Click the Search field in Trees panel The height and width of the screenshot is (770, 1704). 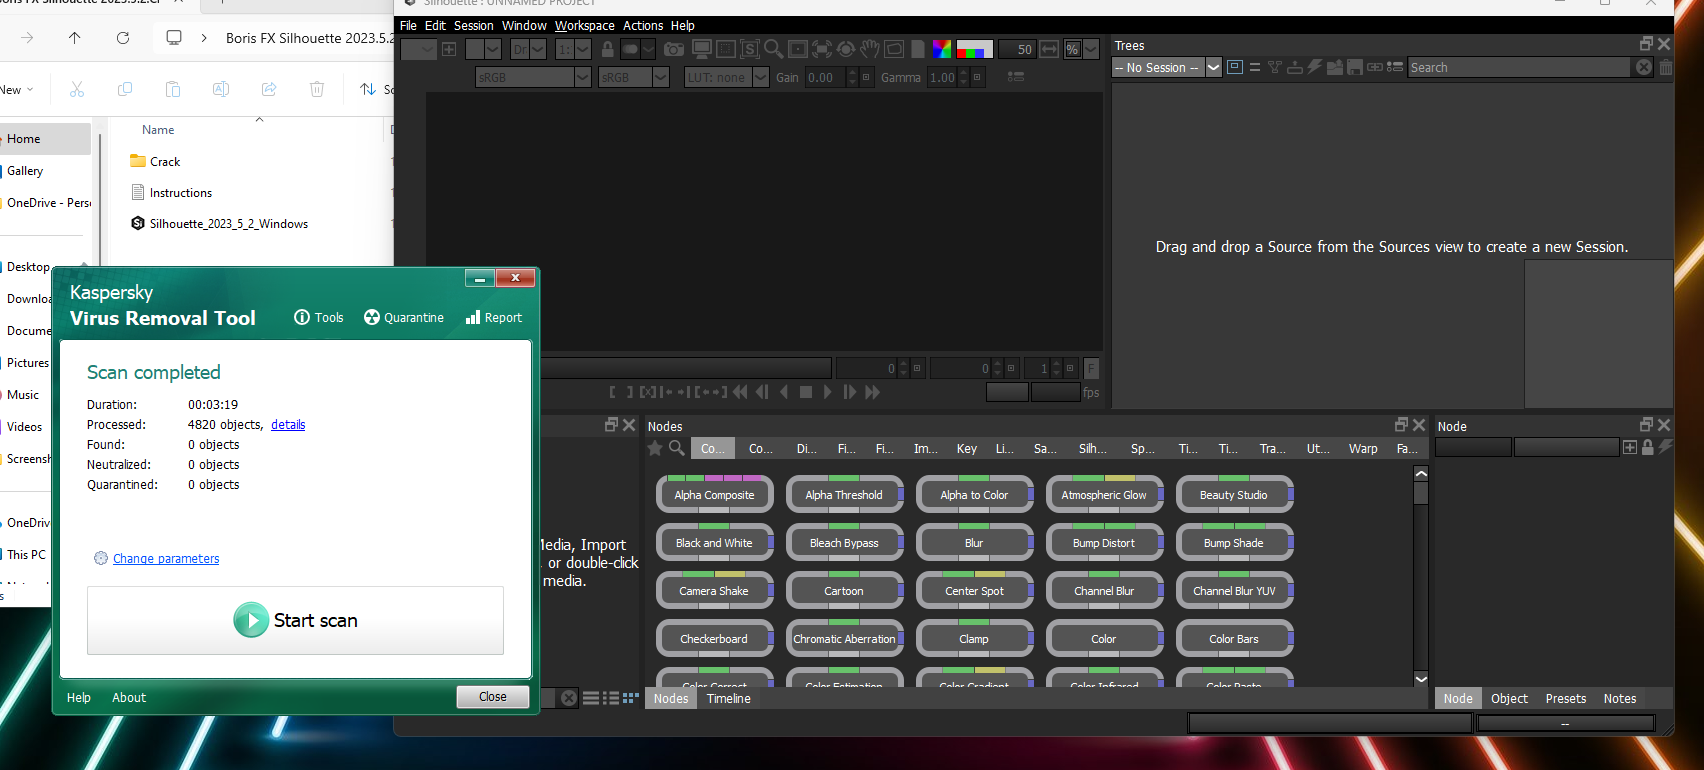[x=1518, y=67]
